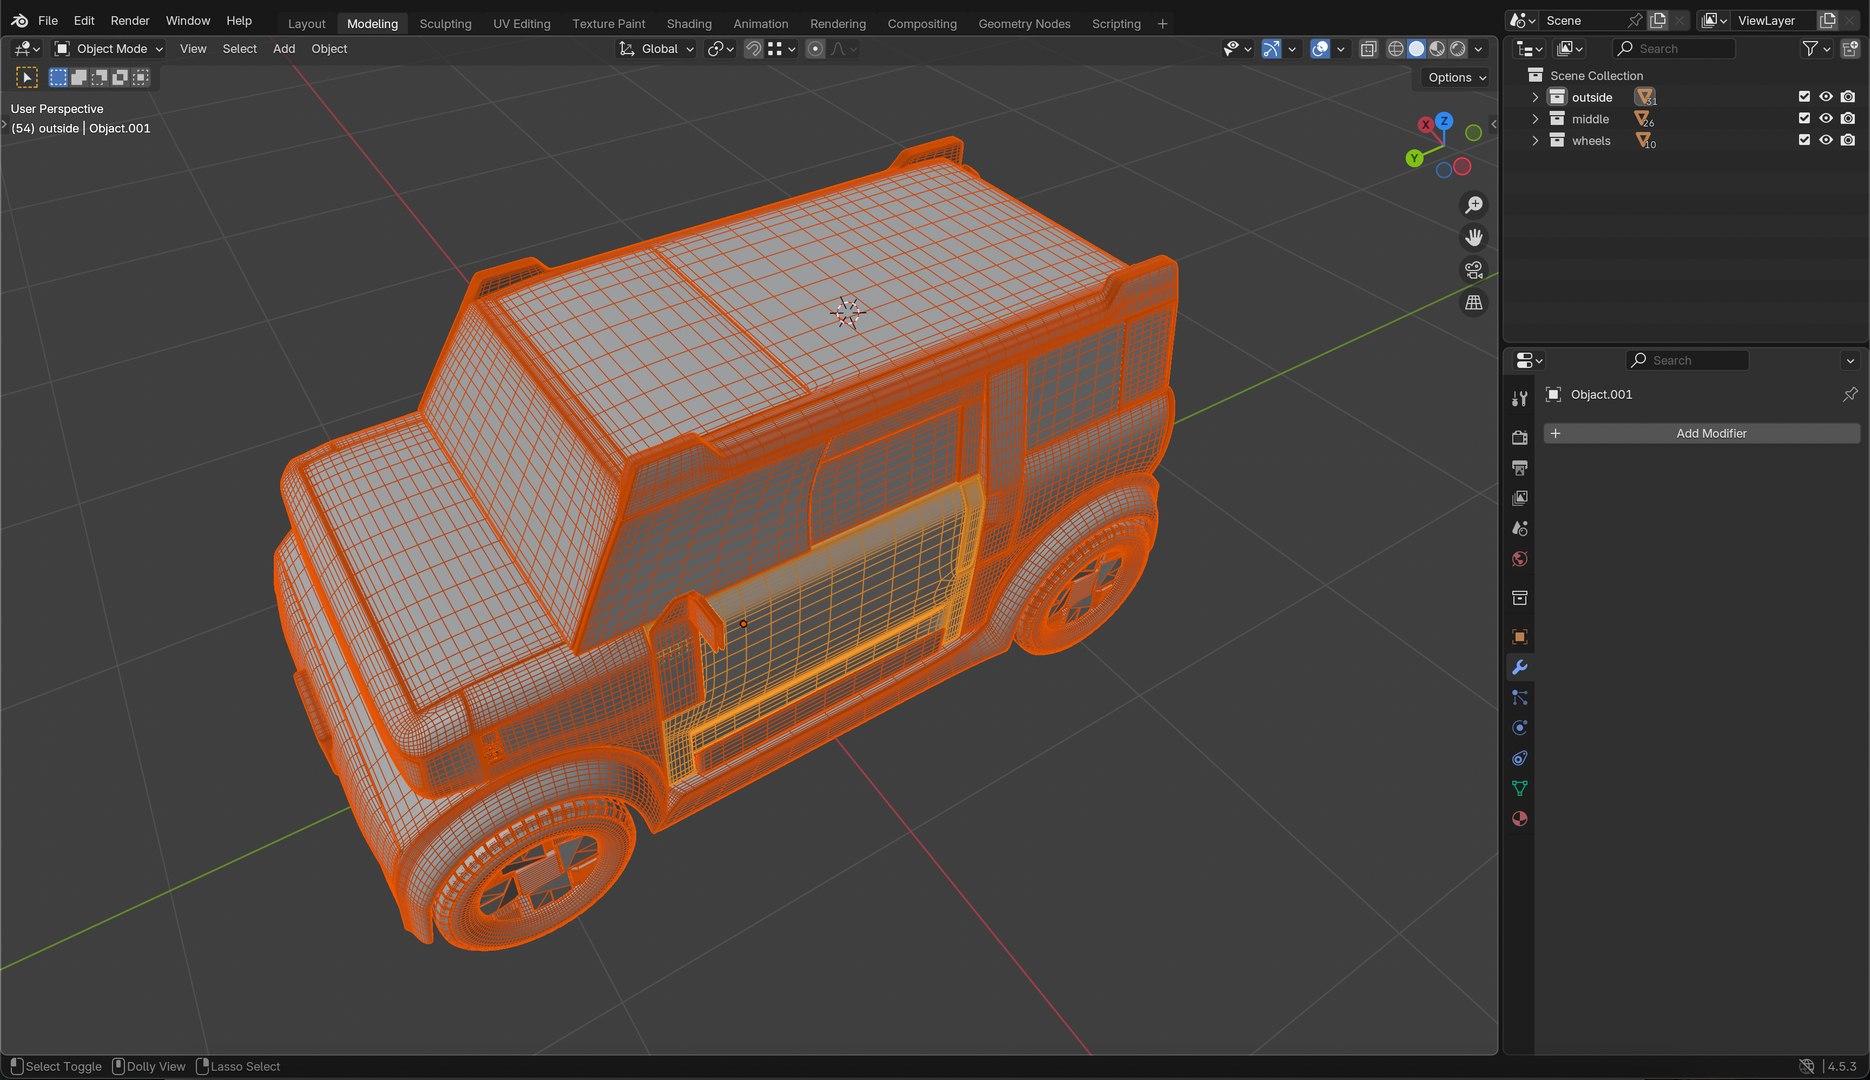Open the File menu
This screenshot has height=1080, width=1870.
(x=48, y=20)
